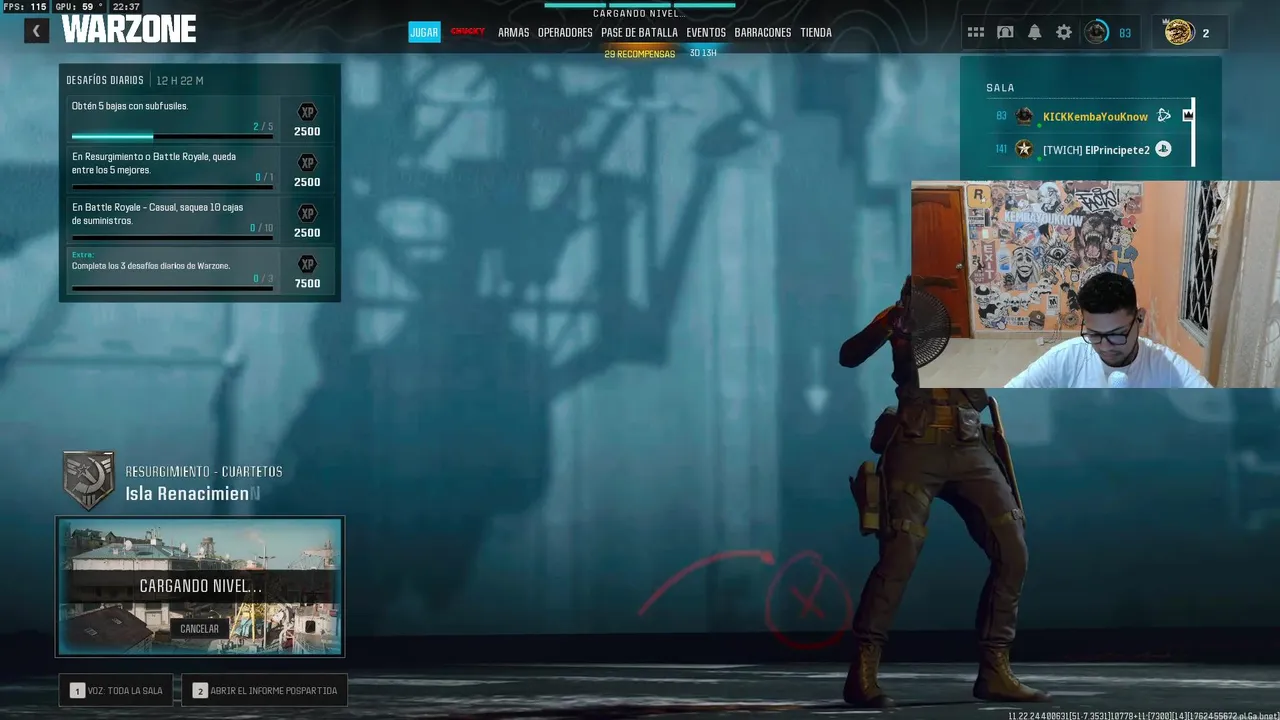This screenshot has width=1280, height=720.
Task: Click the XP badge for subfusiles challenge
Action: pyautogui.click(x=307, y=112)
